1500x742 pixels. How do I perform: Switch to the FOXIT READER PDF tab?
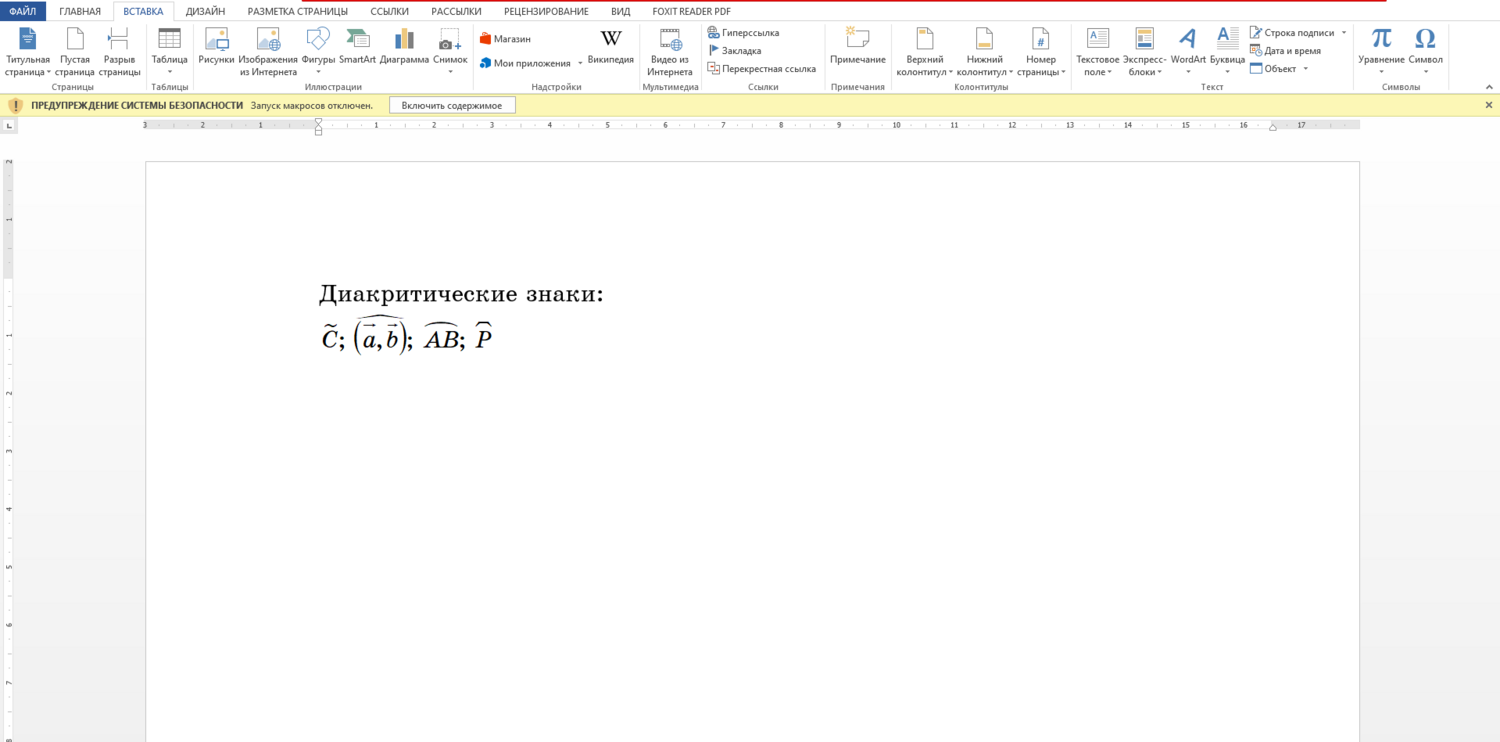point(691,12)
